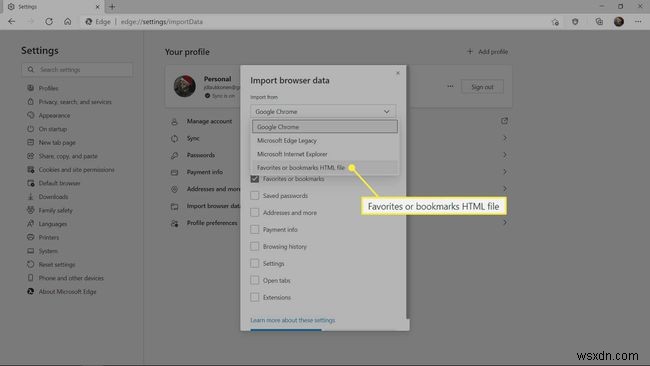Check the Addresses and more checkbox
The image size is (650, 366).
pos(255,213)
